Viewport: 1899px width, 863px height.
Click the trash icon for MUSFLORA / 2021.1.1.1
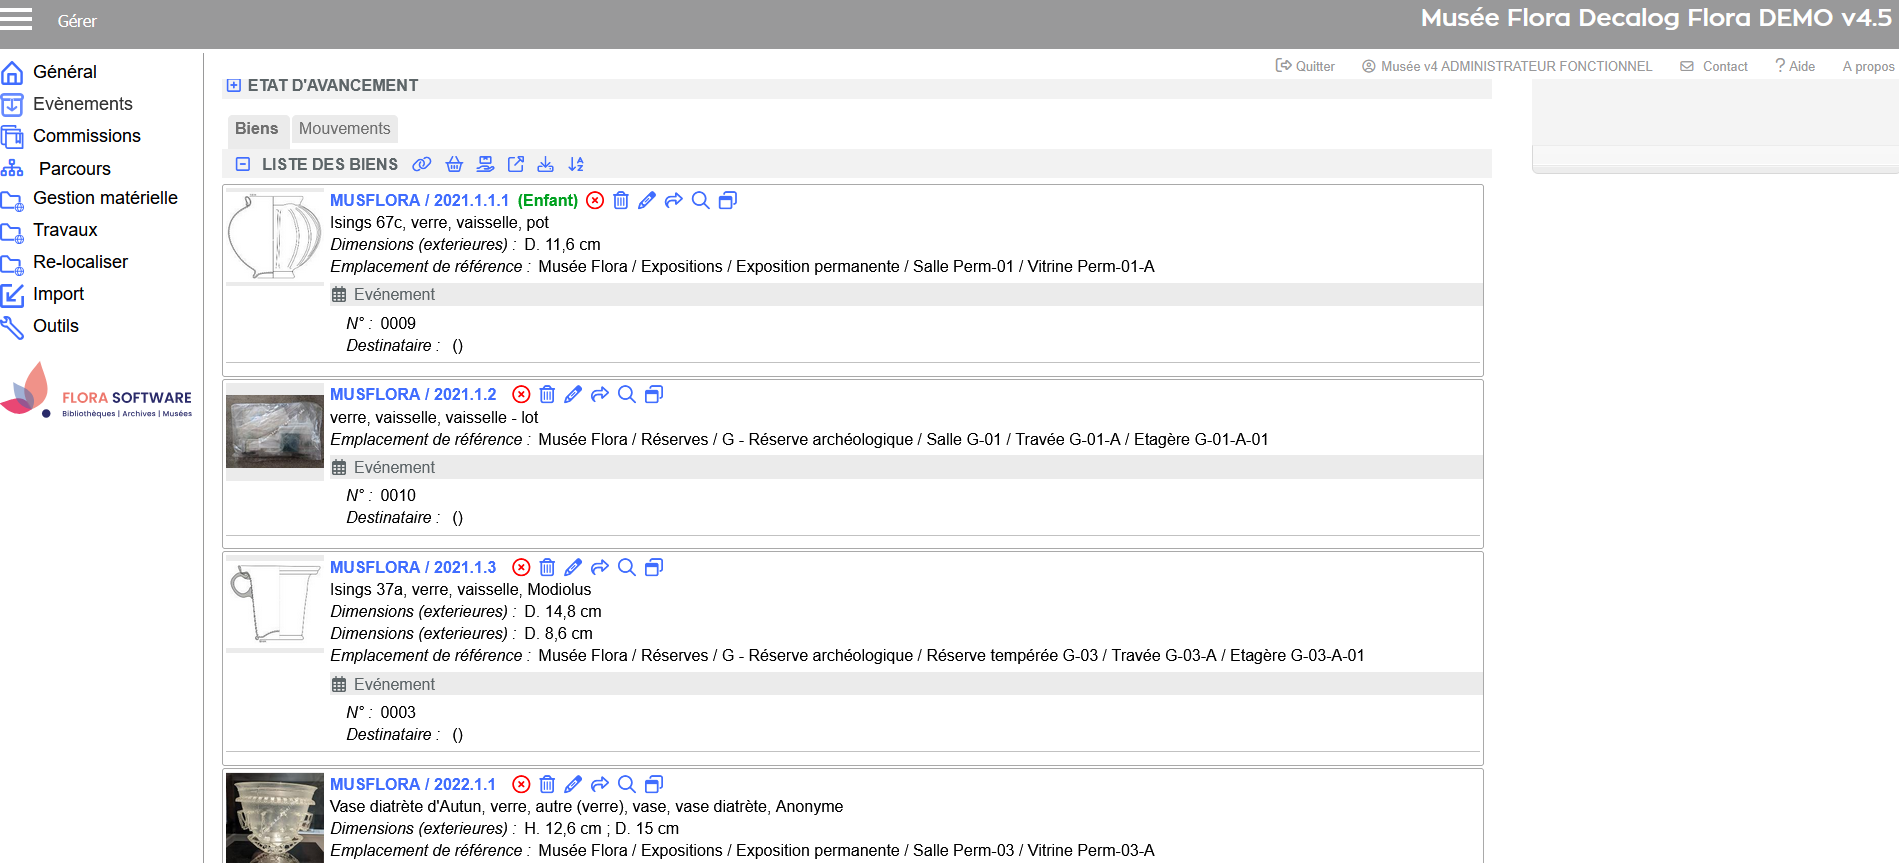(x=621, y=201)
